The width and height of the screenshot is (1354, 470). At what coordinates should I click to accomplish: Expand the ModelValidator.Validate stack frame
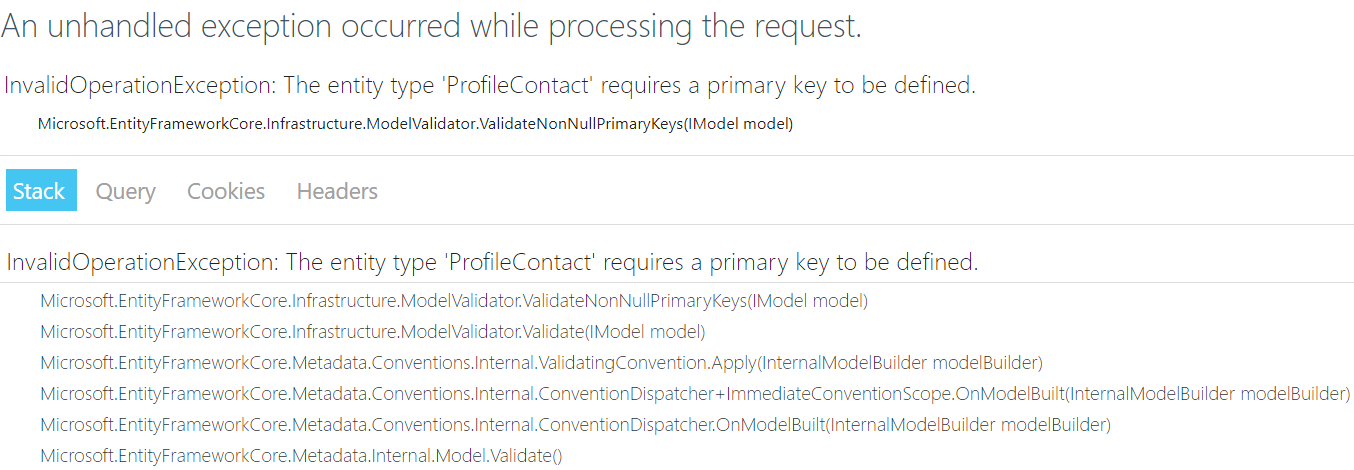click(372, 332)
